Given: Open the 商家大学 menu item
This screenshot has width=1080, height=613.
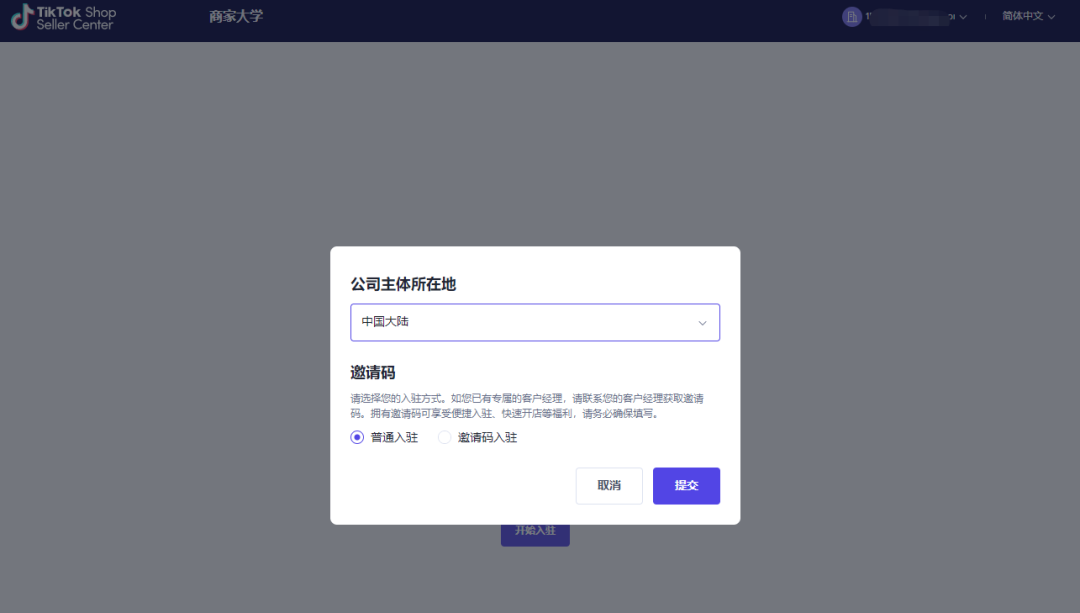Looking at the screenshot, I should [235, 16].
